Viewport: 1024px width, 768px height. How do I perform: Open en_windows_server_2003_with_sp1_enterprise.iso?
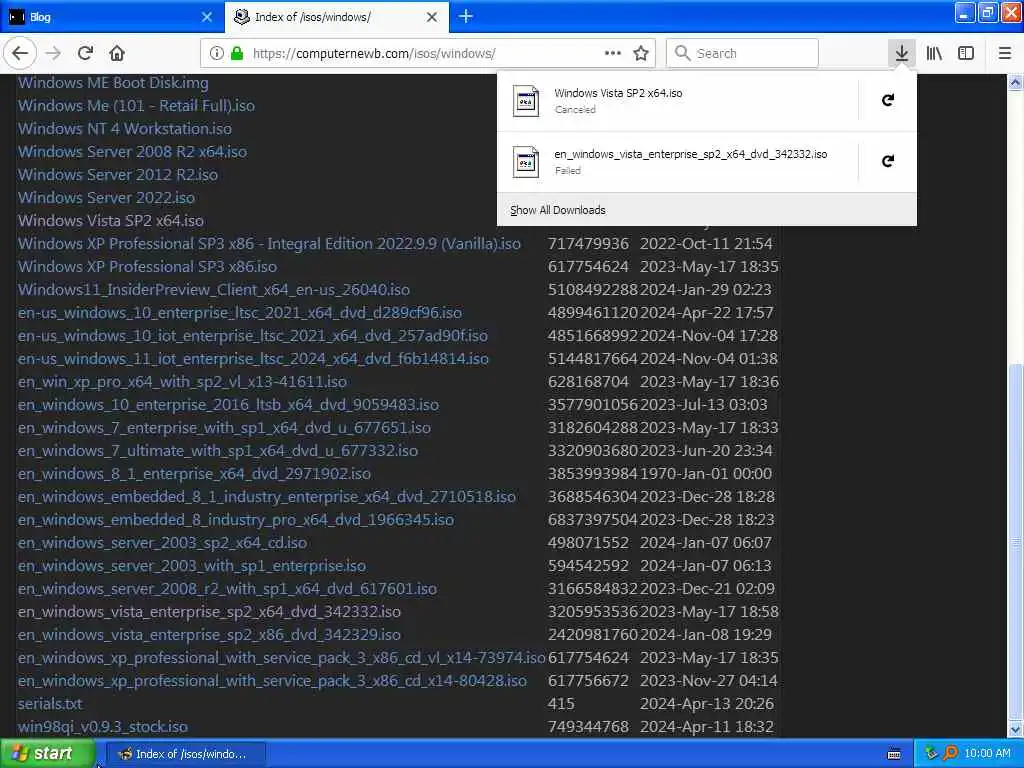tap(191, 566)
